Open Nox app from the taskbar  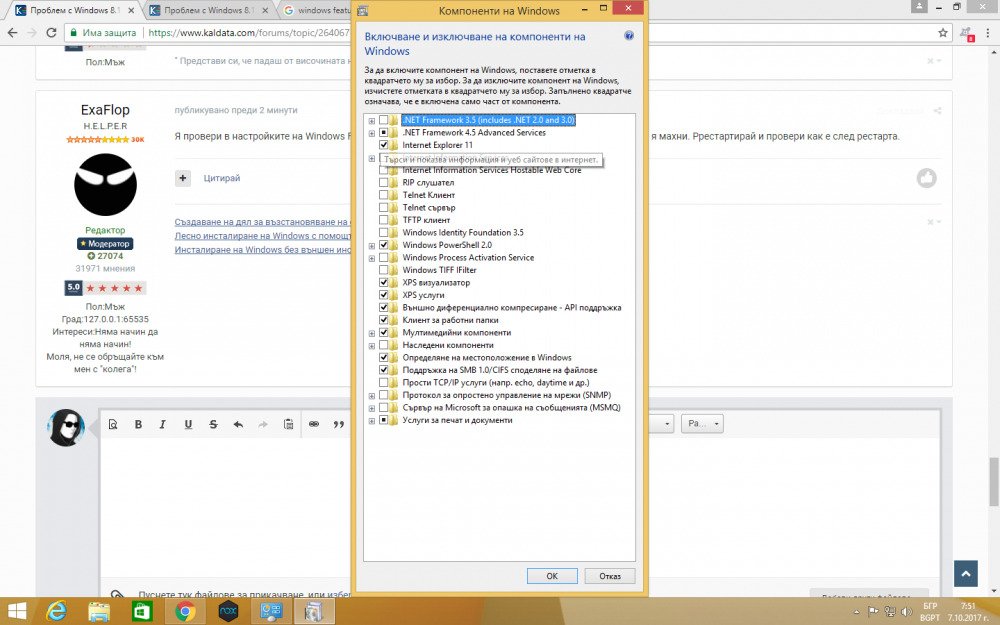pyautogui.click(x=228, y=612)
